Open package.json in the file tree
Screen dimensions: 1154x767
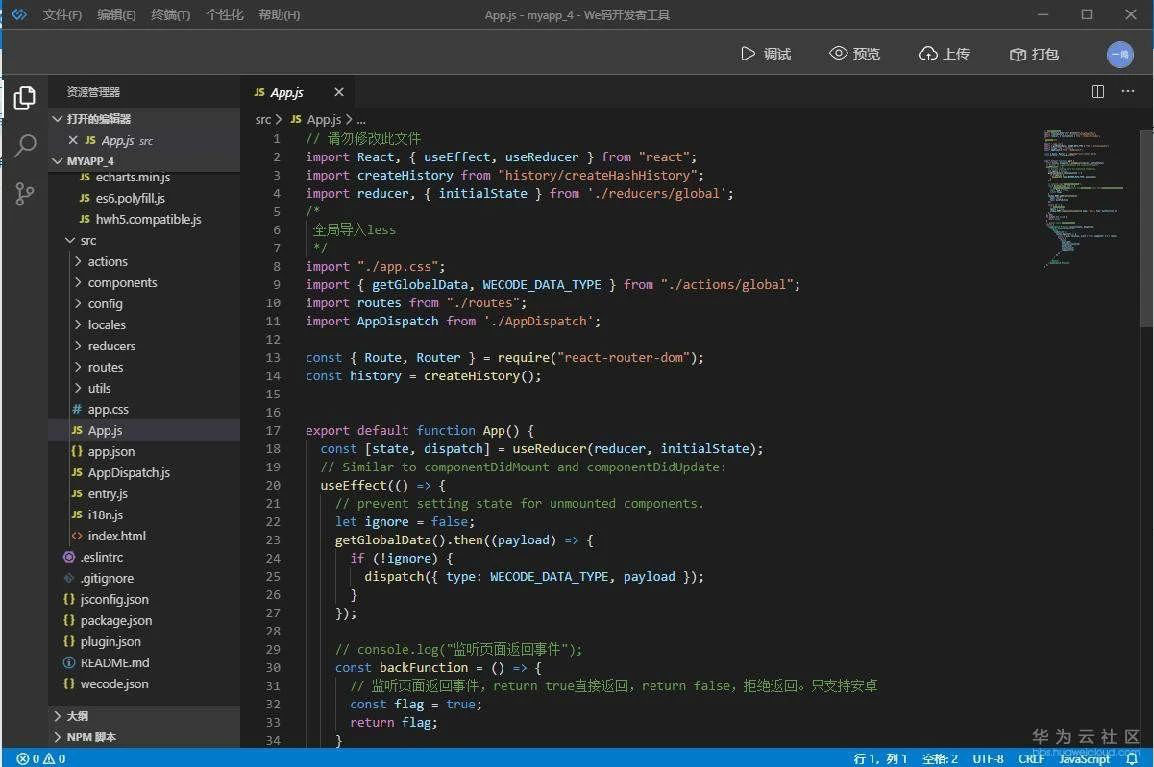pos(116,621)
